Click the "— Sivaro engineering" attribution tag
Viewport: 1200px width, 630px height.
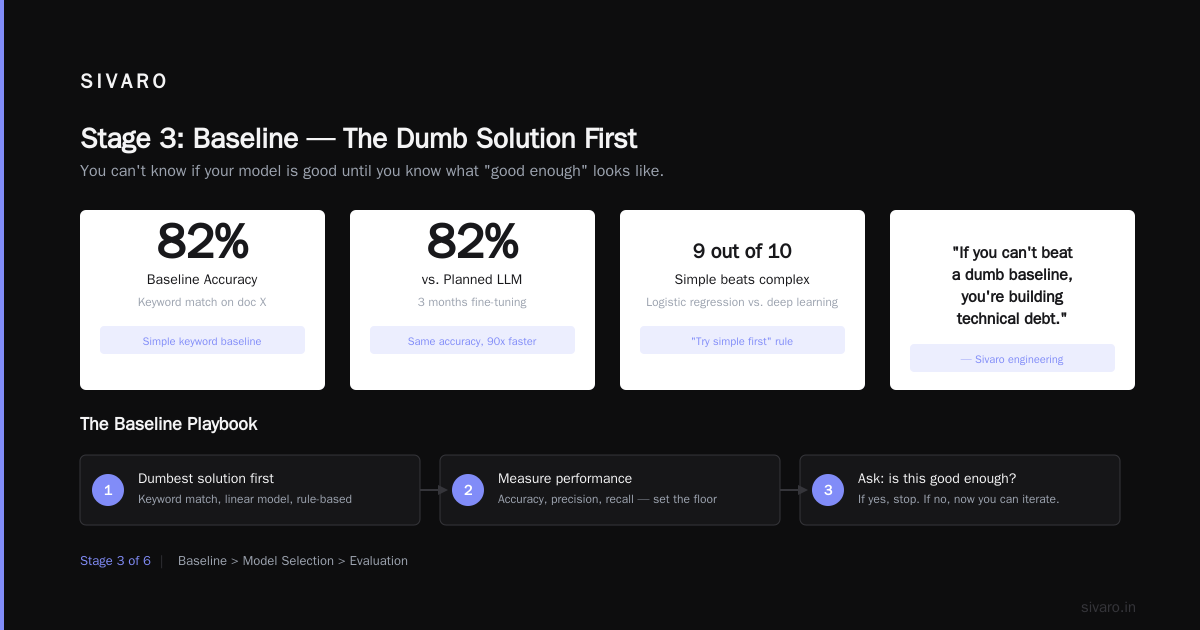1012,358
